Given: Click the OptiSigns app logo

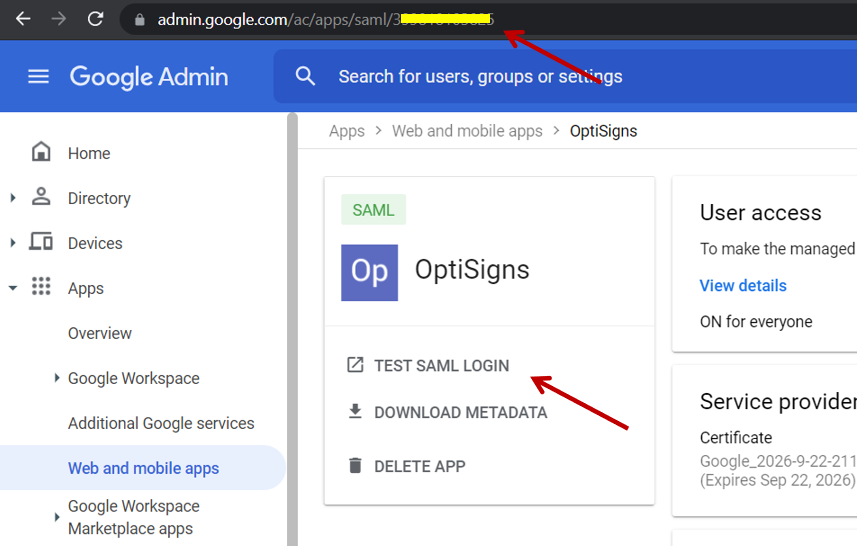Looking at the screenshot, I should tap(369, 272).
